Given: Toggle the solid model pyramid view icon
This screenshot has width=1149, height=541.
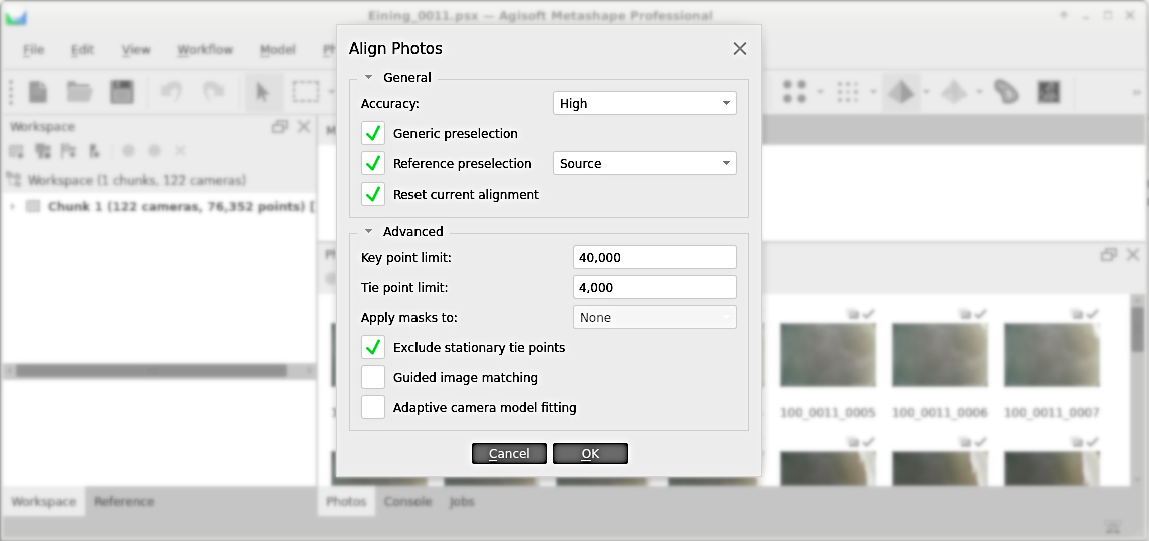Looking at the screenshot, I should pyautogui.click(x=902, y=93).
